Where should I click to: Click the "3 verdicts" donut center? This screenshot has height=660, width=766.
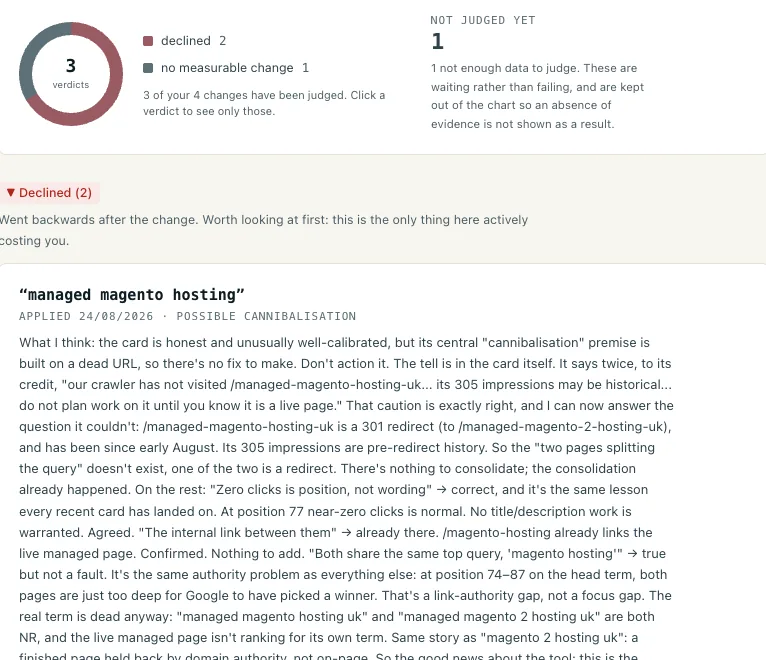71,74
